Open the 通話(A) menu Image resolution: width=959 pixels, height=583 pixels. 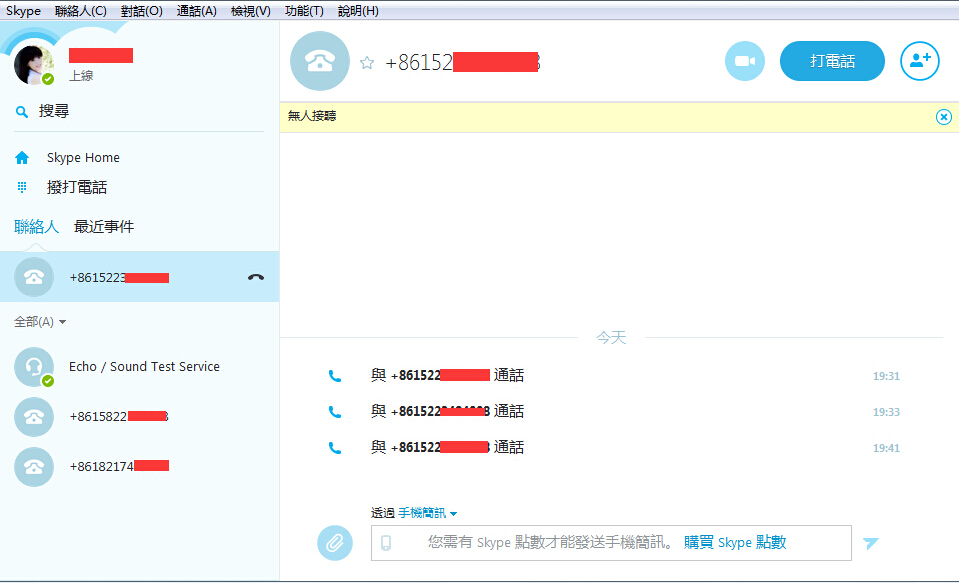coord(196,11)
